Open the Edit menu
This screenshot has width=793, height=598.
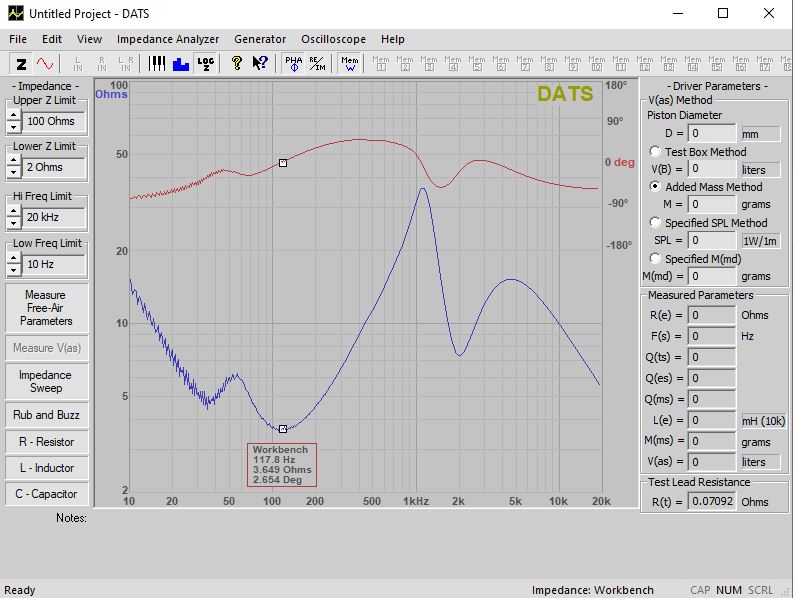(x=52, y=39)
